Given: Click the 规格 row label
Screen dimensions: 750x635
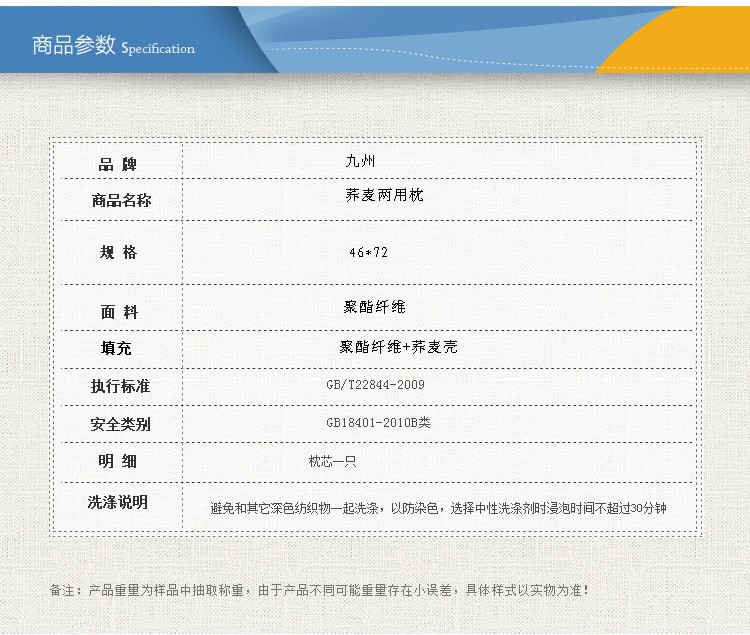Looking at the screenshot, I should [x=118, y=252].
